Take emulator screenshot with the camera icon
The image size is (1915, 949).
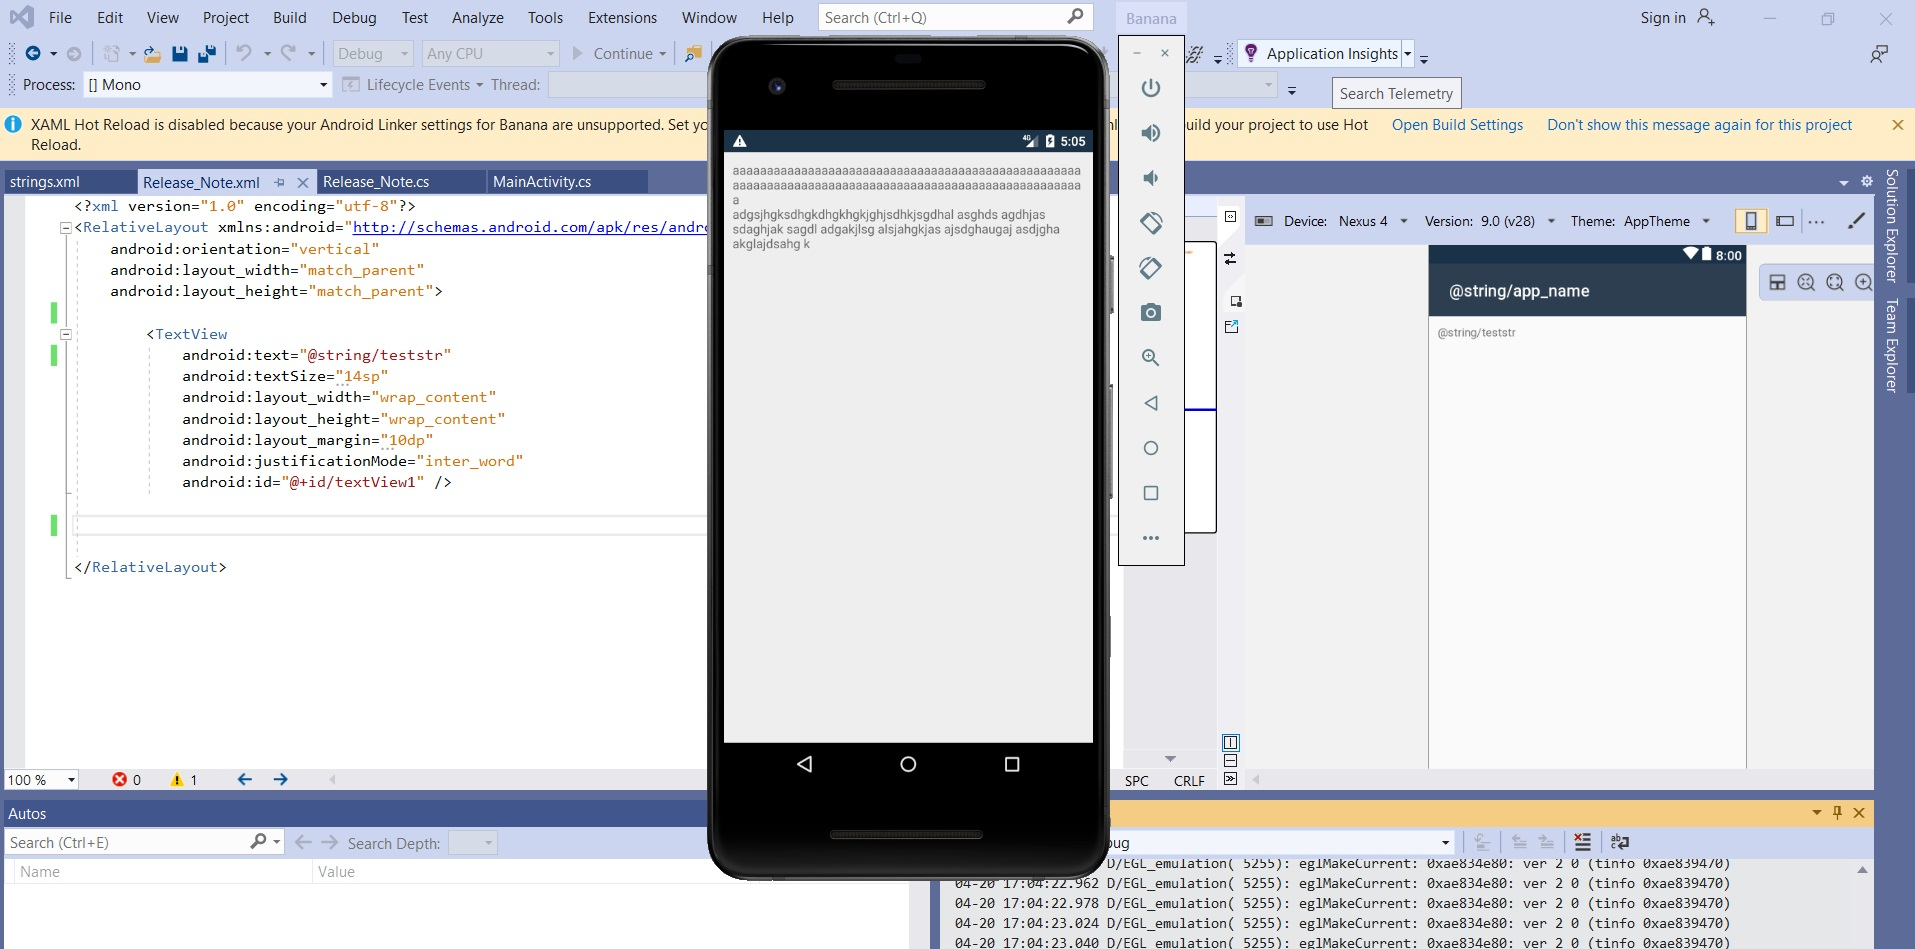click(x=1151, y=312)
